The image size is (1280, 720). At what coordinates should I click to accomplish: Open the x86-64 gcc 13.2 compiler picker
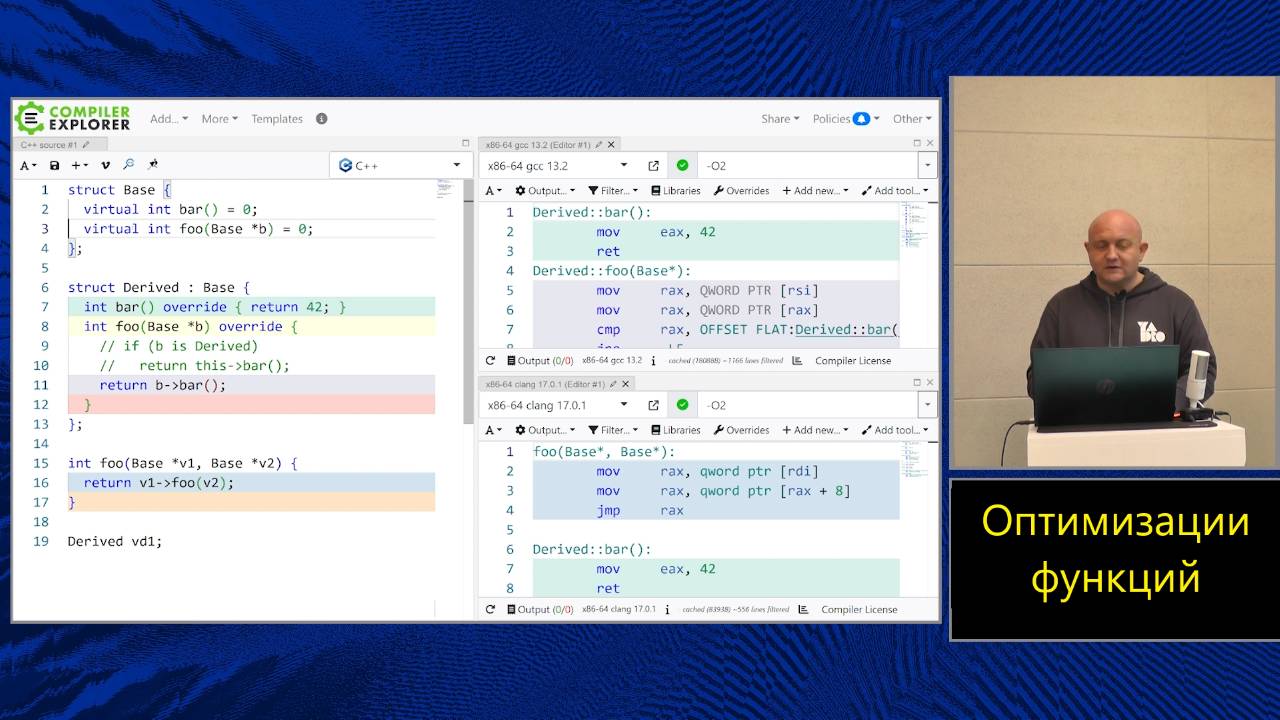(x=558, y=166)
